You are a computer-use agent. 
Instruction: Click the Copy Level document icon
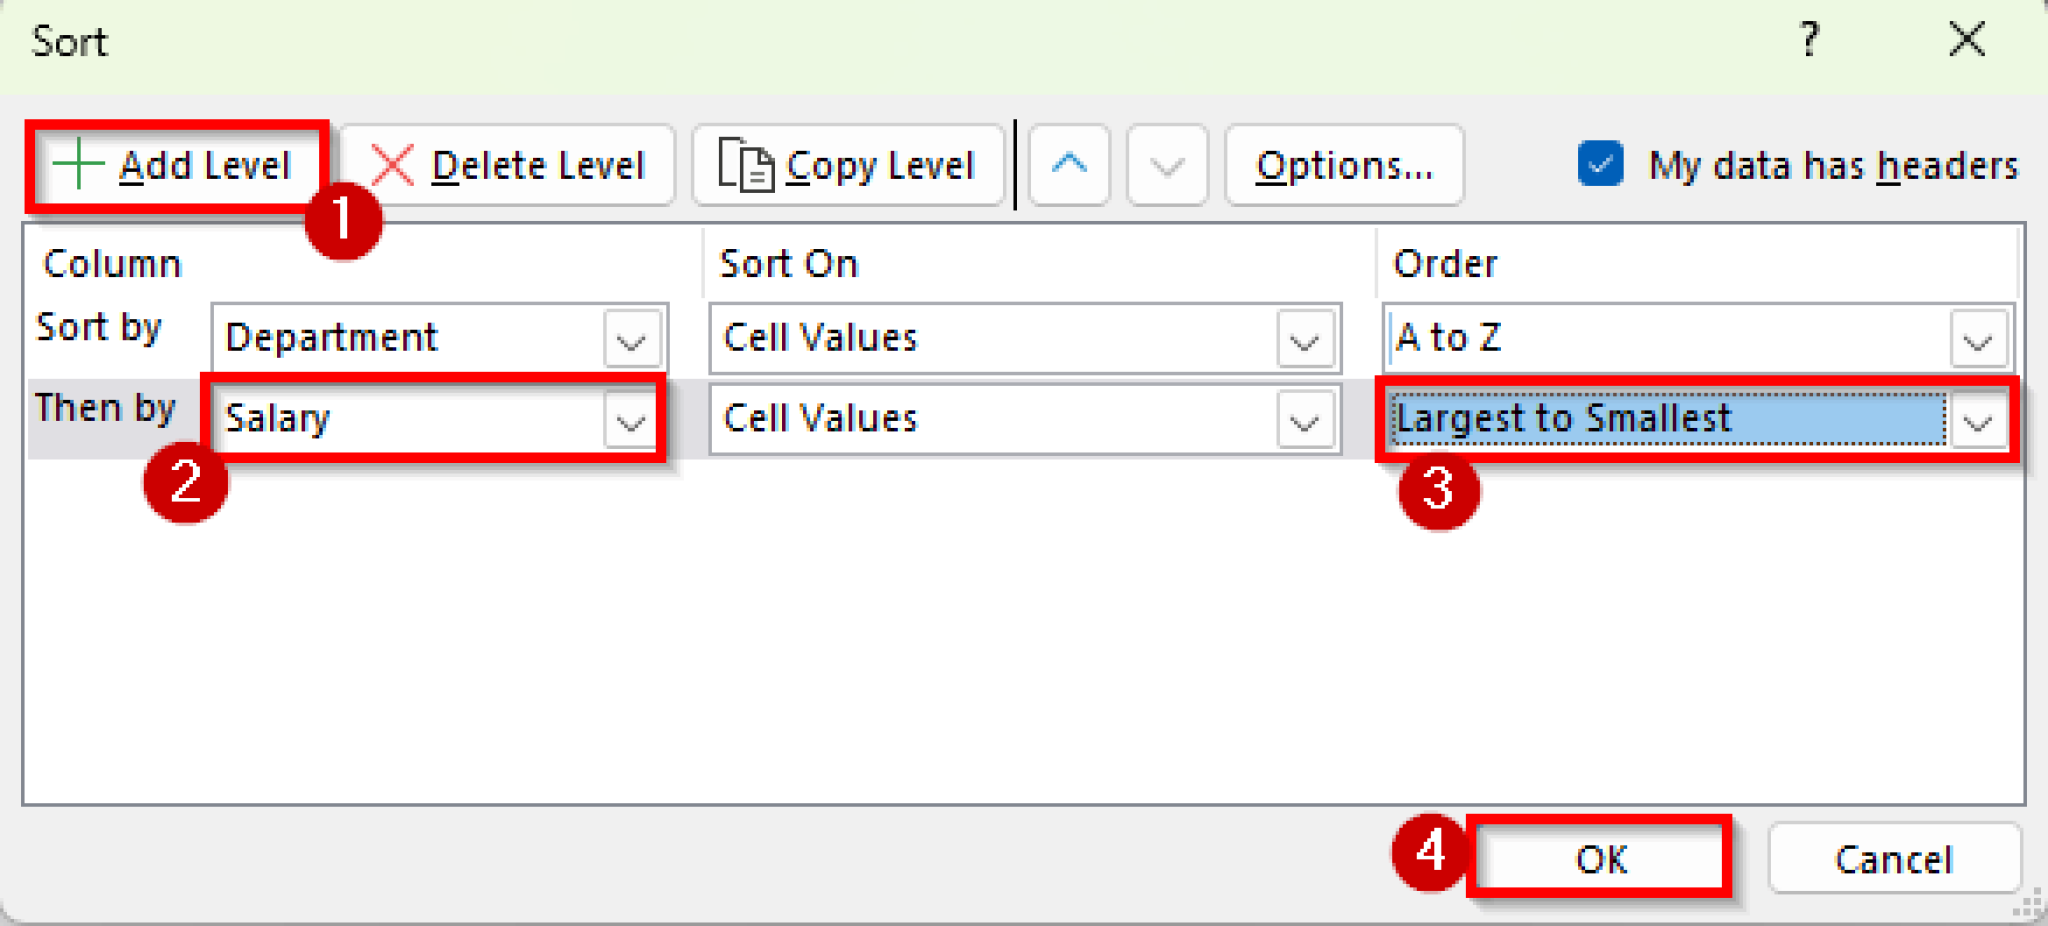tap(745, 165)
